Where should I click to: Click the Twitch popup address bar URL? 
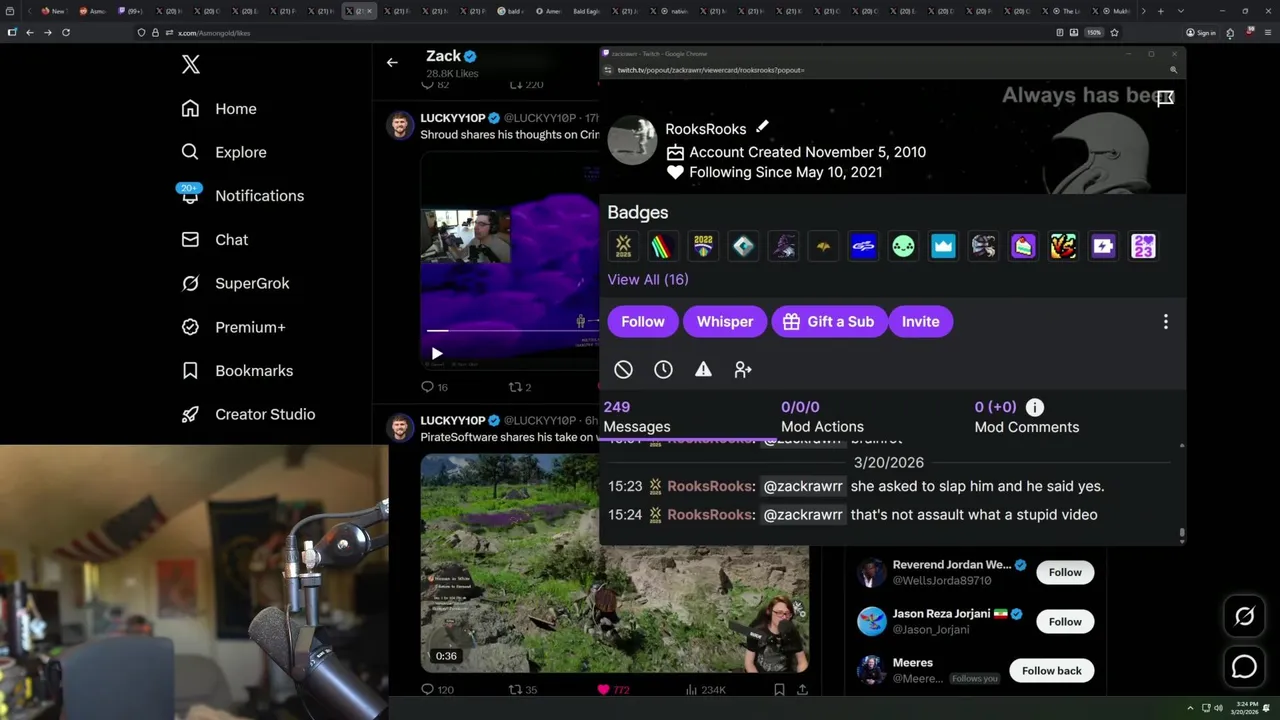point(711,70)
